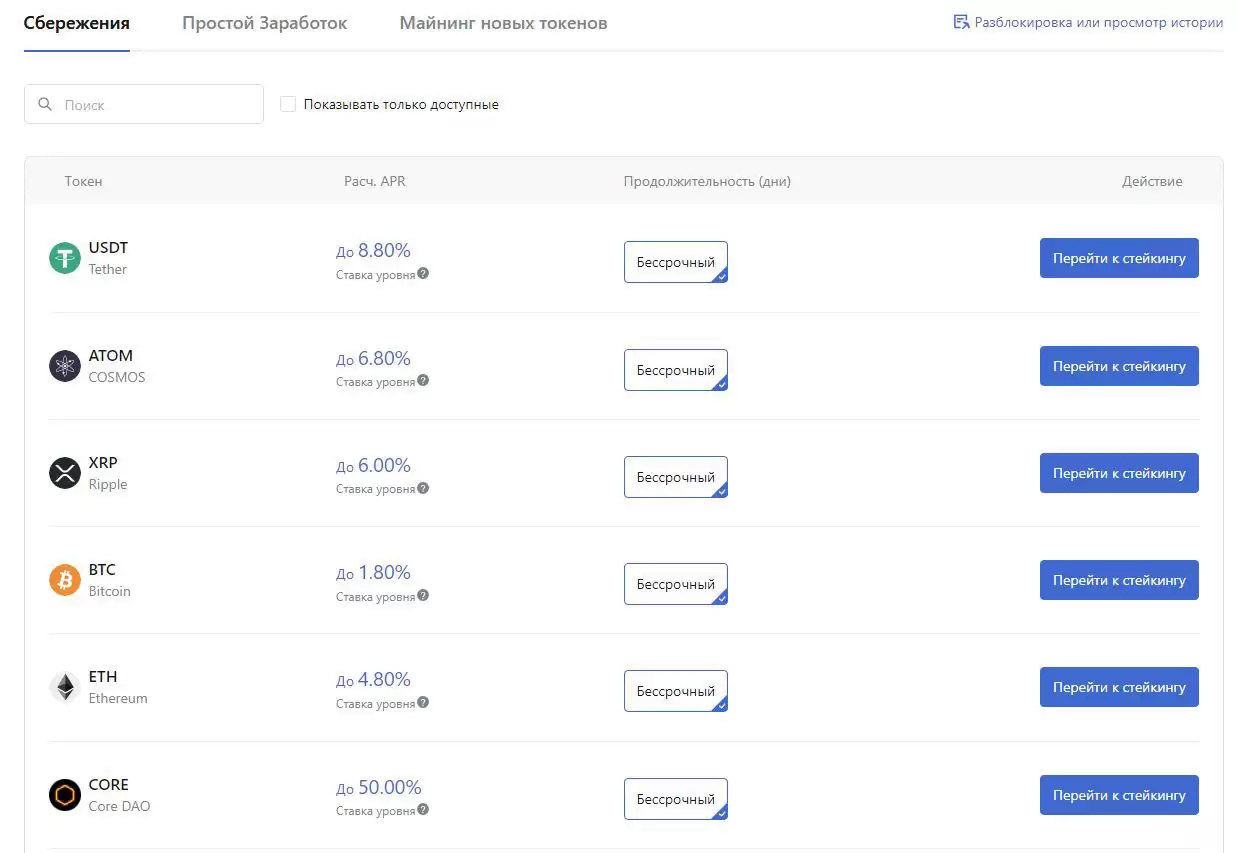This screenshot has height=853, width=1238.
Task: Select "Бессрочный" duration option for ETH
Action: (x=675, y=691)
